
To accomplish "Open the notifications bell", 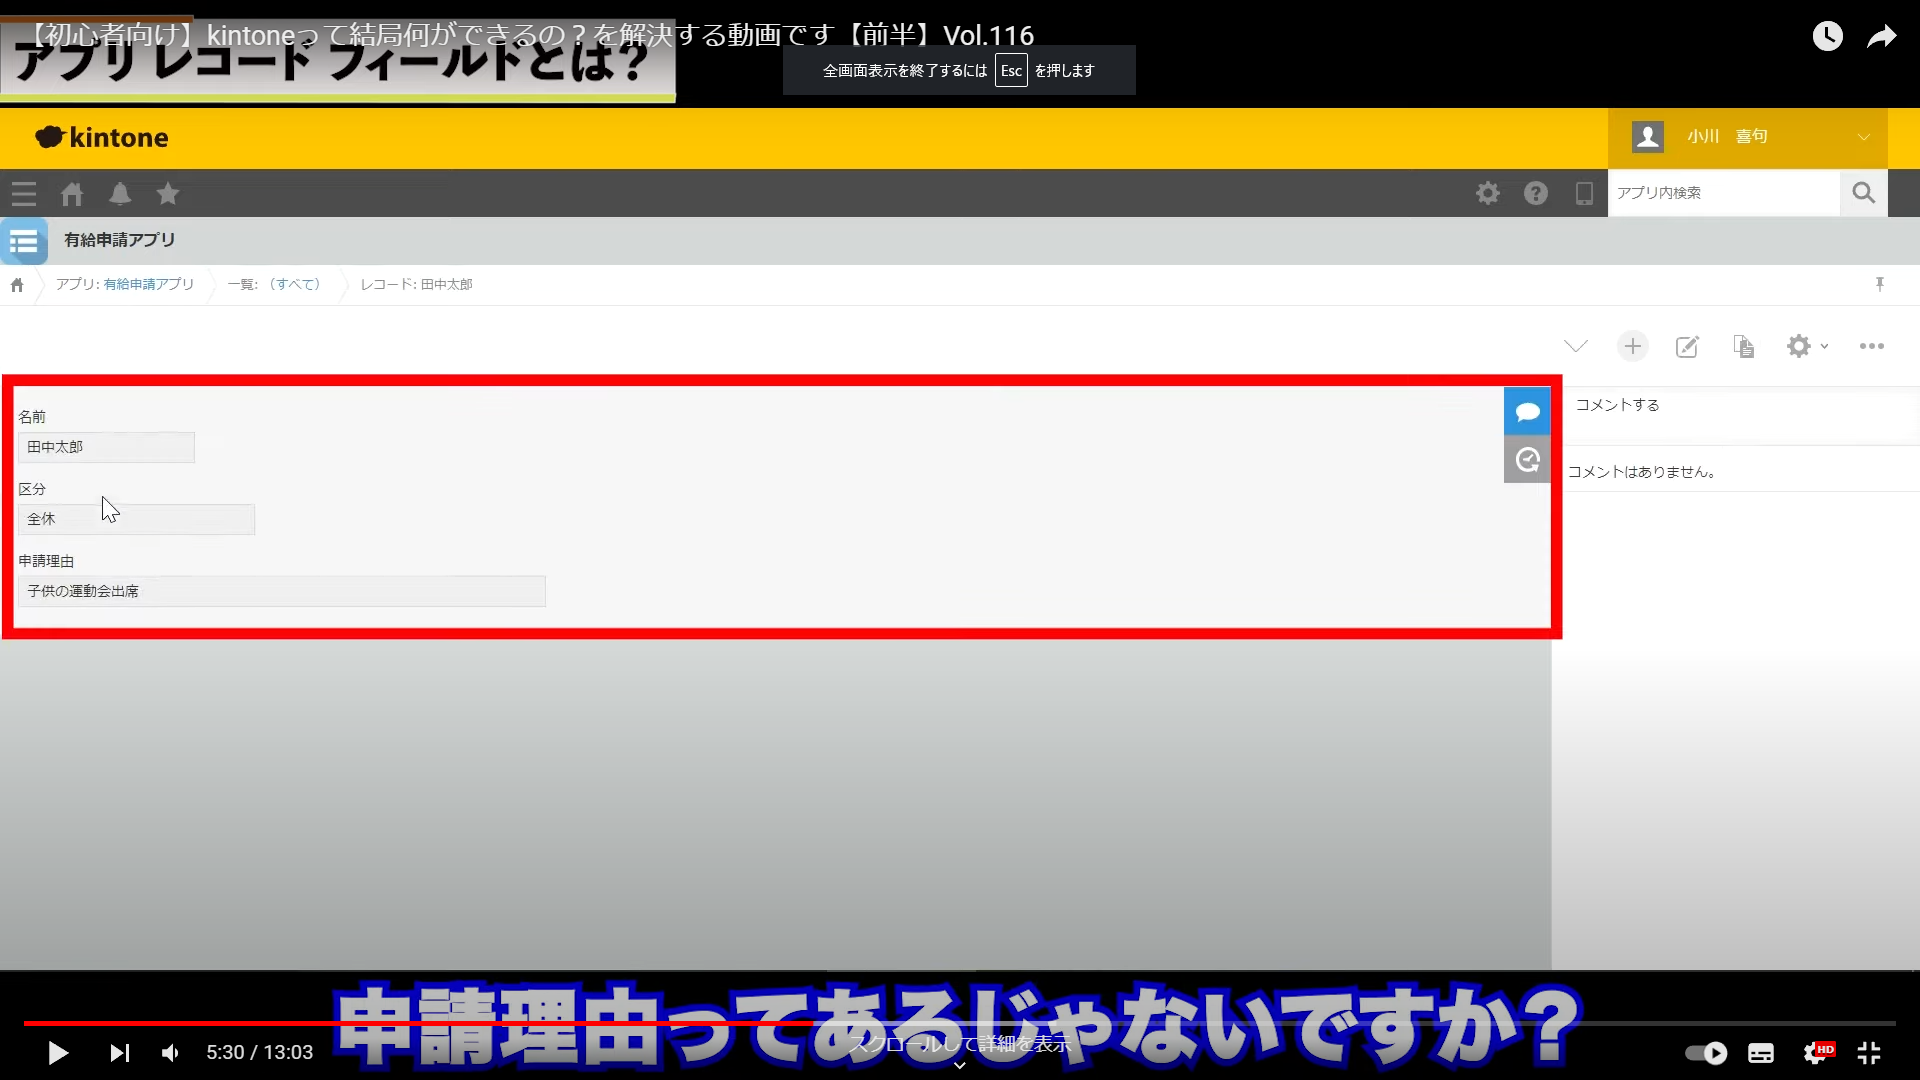I will point(120,194).
